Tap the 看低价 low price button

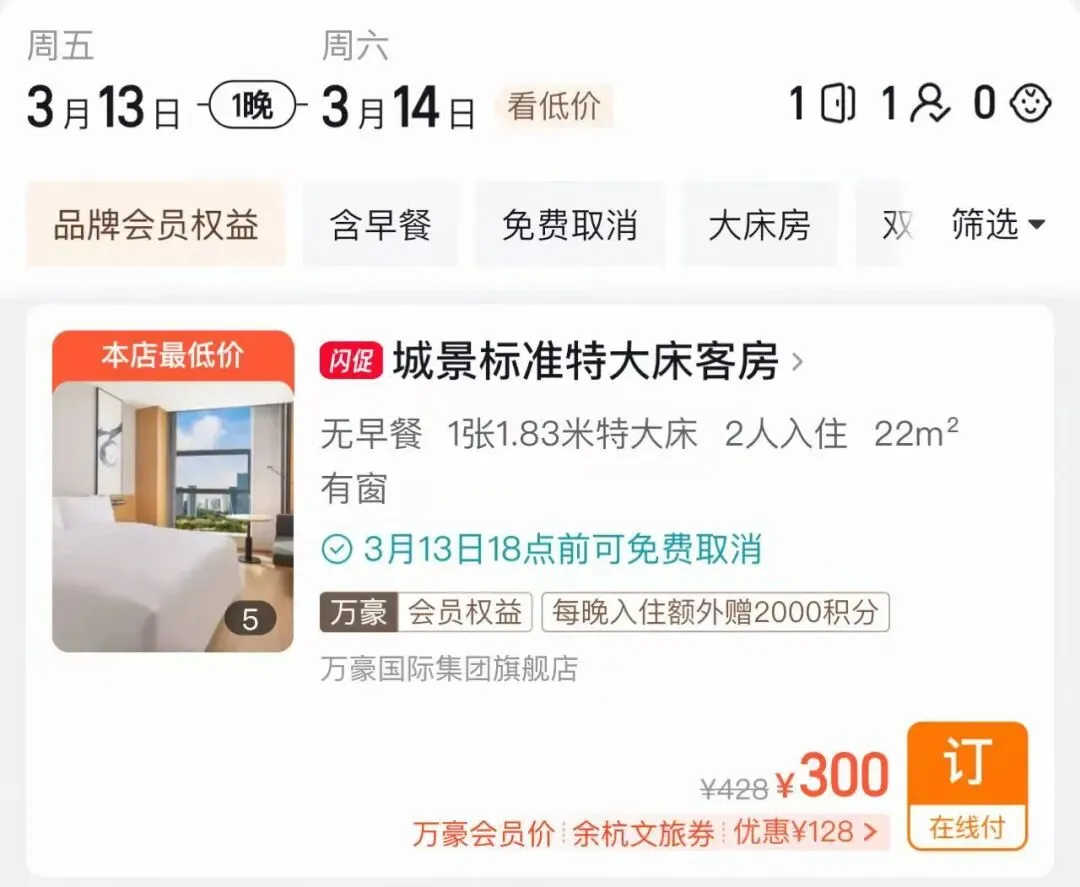(554, 107)
